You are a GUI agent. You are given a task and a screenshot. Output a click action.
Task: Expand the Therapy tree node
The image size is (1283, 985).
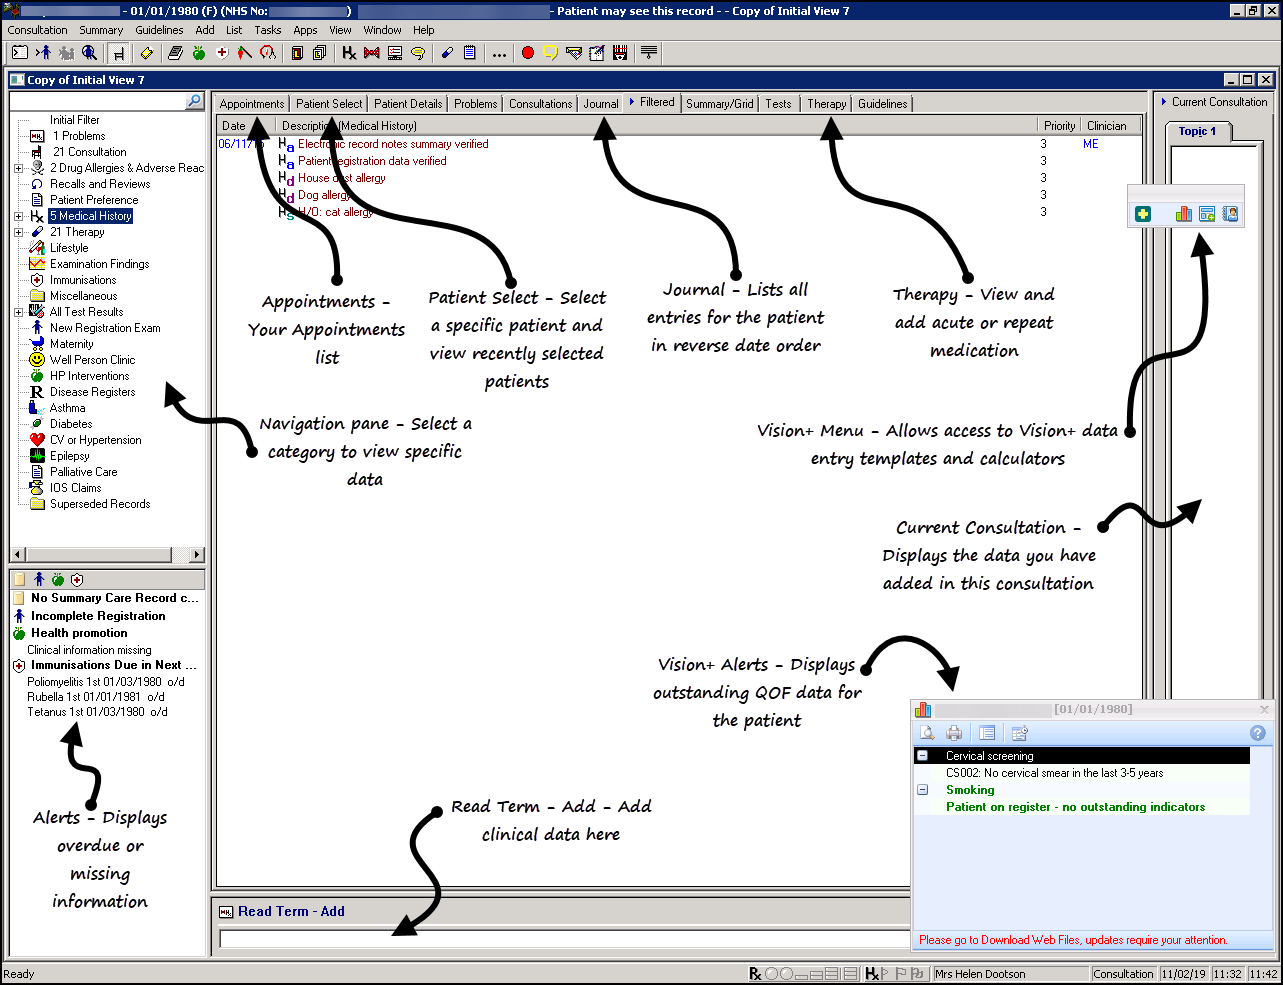tap(18, 232)
